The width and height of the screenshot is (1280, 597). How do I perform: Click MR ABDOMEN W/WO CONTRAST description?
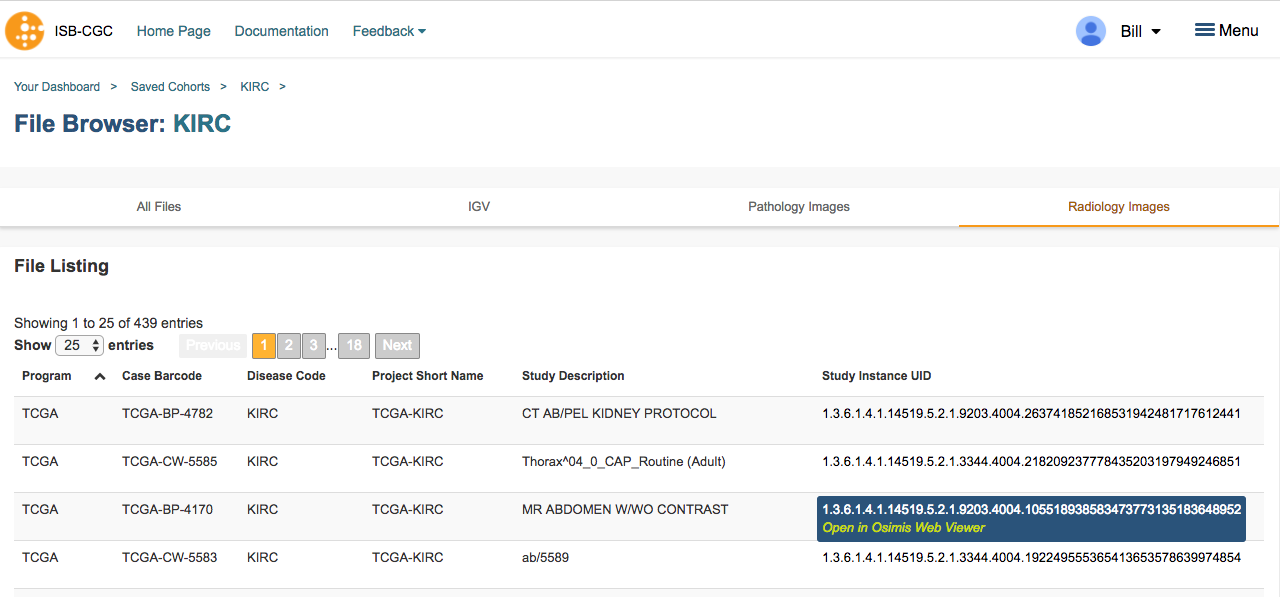tap(625, 509)
